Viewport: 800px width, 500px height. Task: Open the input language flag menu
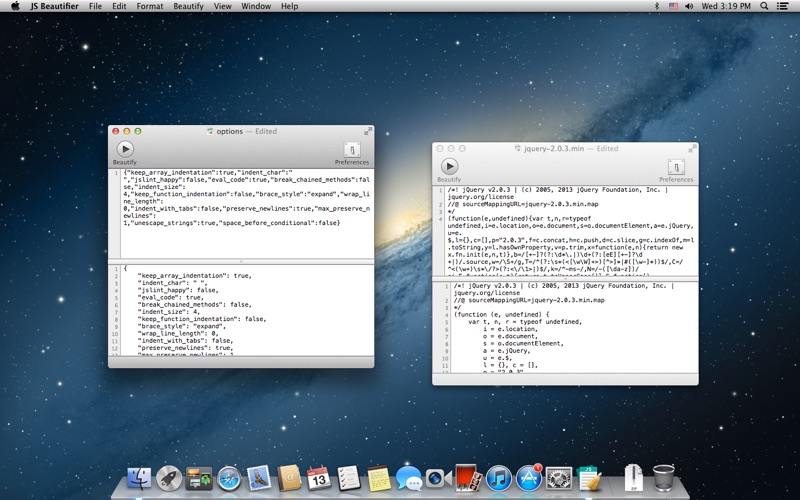tap(673, 6)
